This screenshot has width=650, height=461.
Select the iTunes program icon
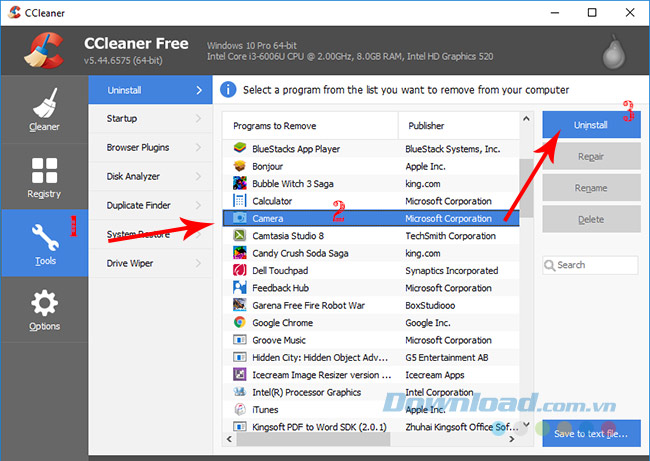[x=240, y=409]
